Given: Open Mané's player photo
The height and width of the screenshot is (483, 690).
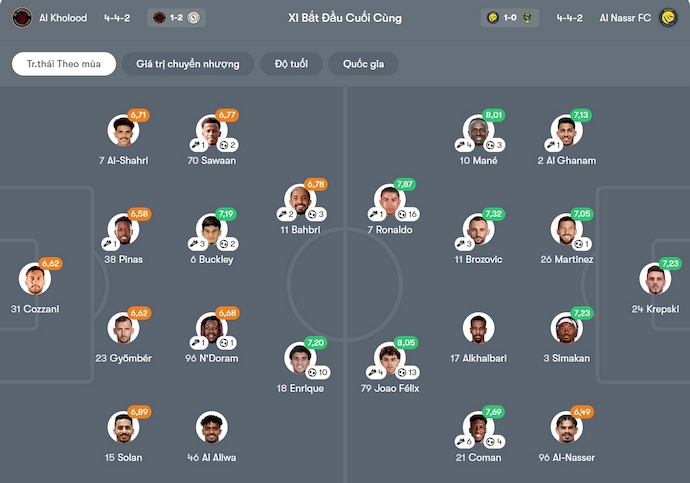Looking at the screenshot, I should click(478, 131).
